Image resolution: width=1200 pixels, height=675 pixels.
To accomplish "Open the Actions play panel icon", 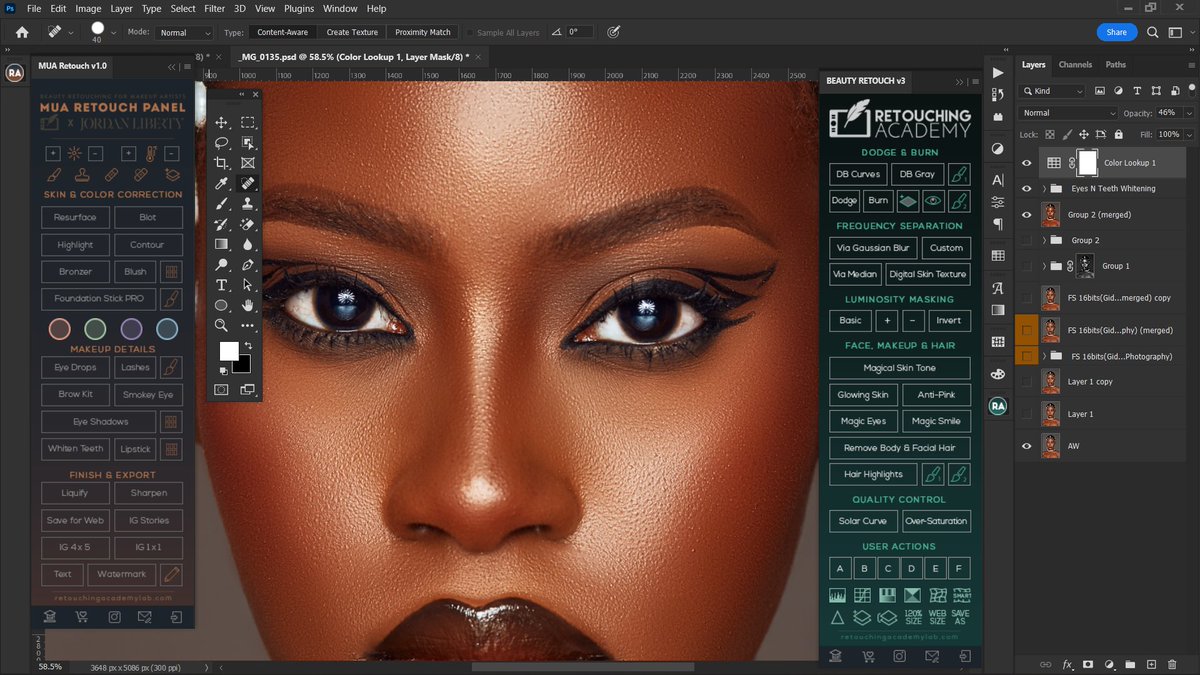I will (x=997, y=72).
